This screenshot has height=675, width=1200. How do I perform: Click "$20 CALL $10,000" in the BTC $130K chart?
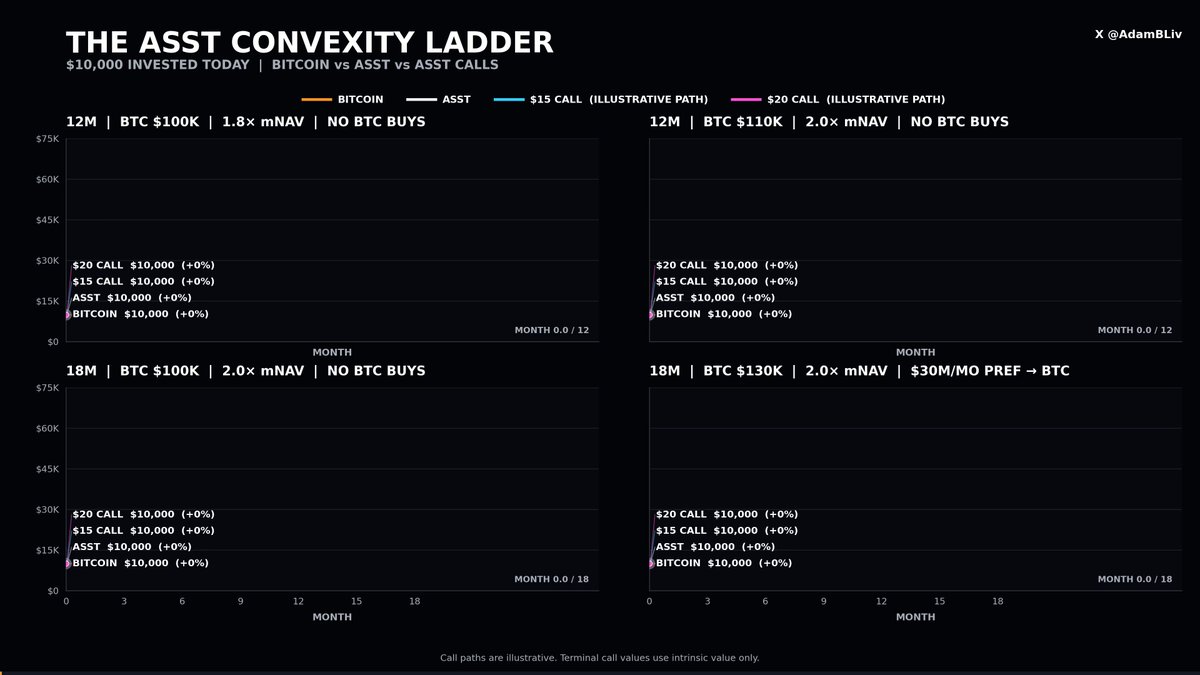pos(727,514)
